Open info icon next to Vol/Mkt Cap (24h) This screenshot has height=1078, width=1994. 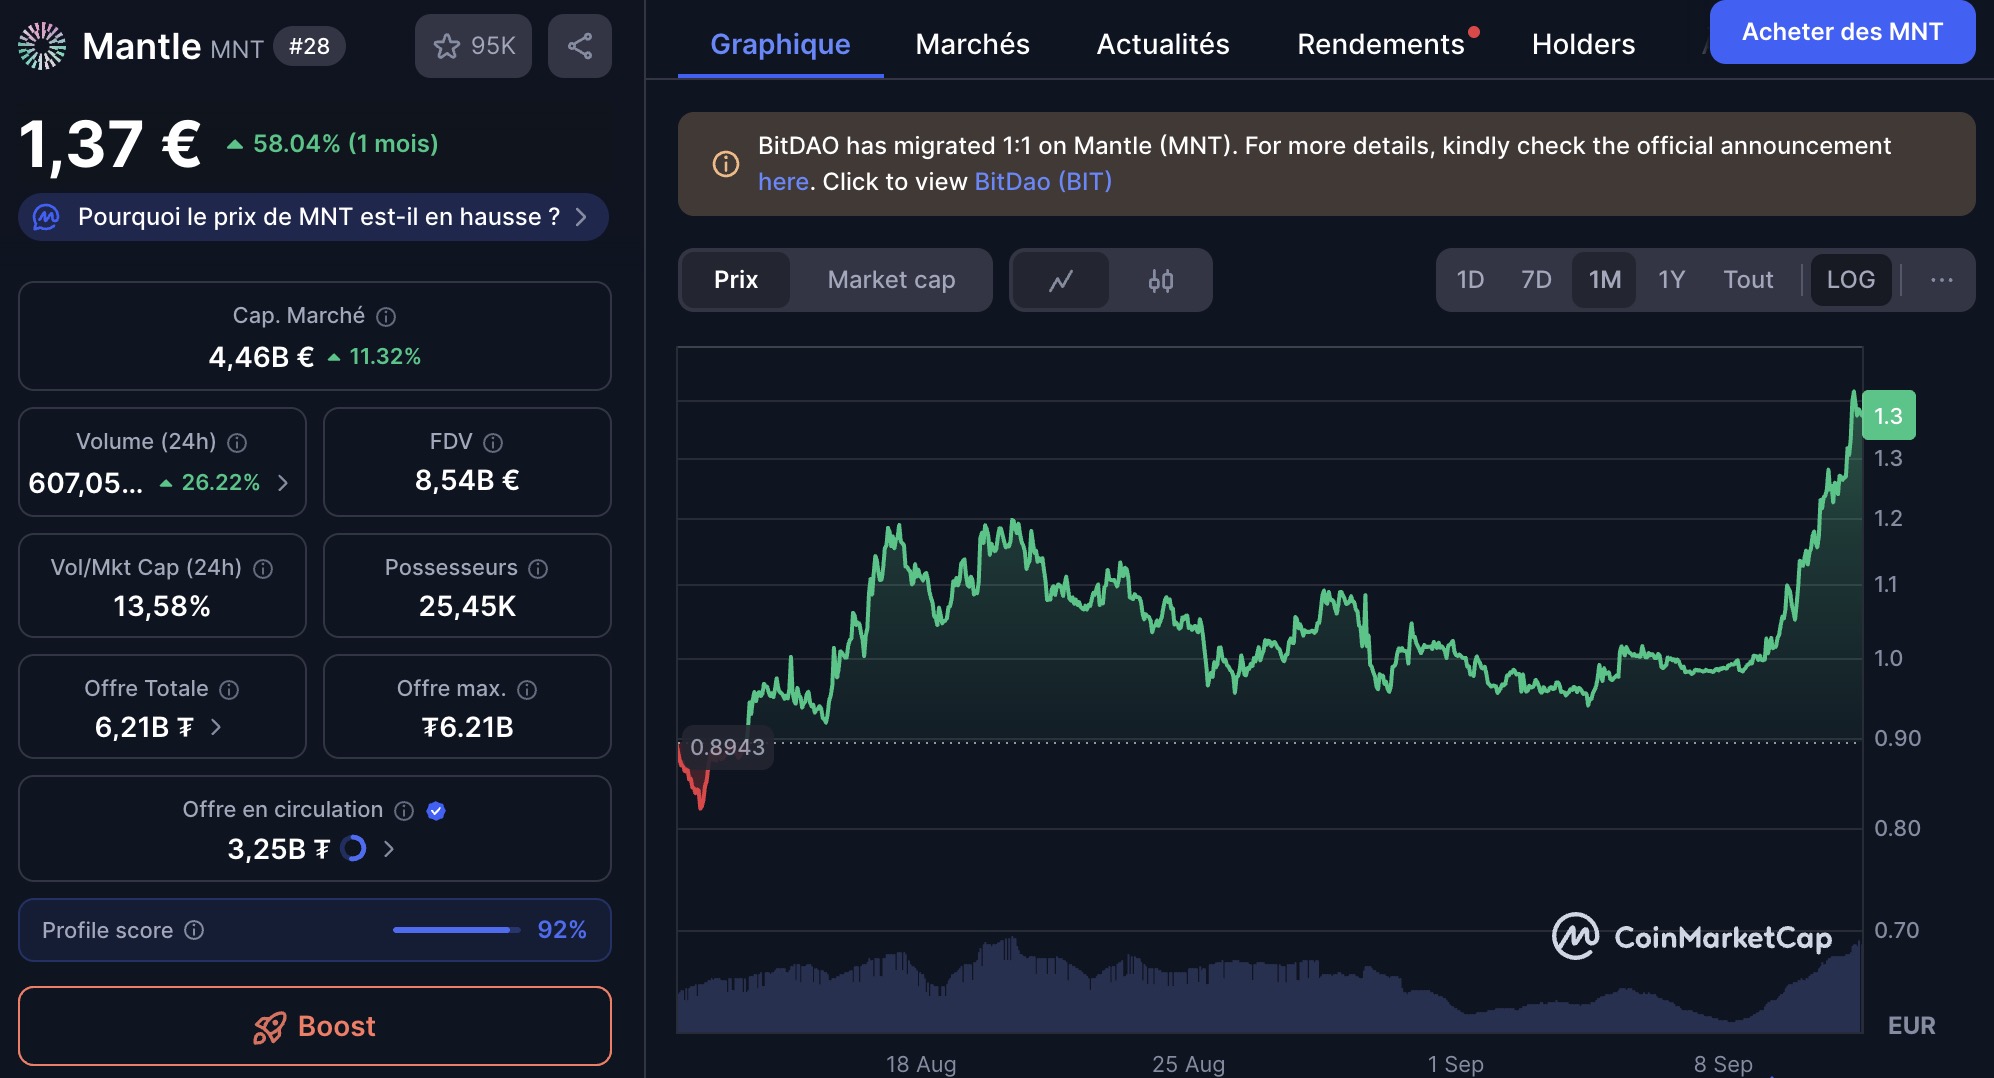pyautogui.click(x=263, y=569)
